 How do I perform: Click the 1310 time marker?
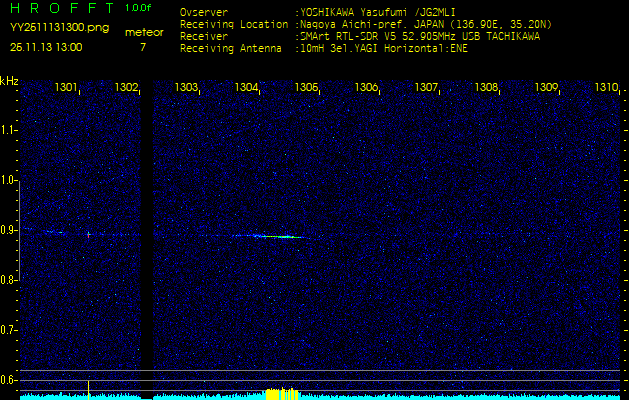tap(606, 88)
